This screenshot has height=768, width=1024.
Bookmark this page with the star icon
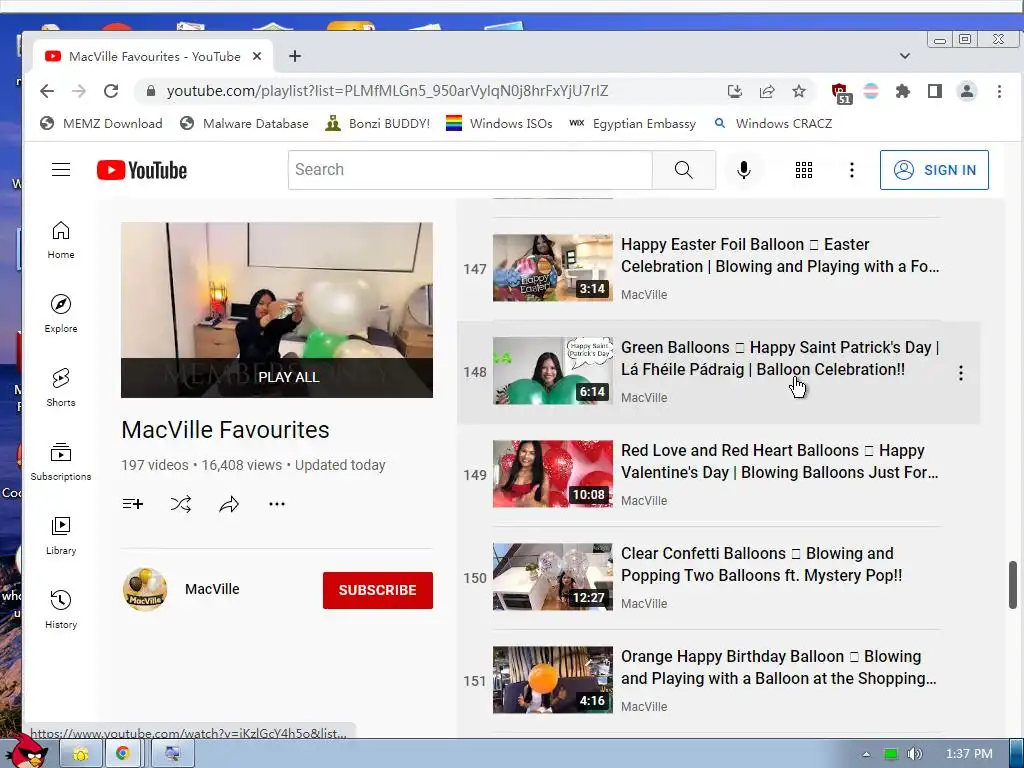pyautogui.click(x=799, y=91)
